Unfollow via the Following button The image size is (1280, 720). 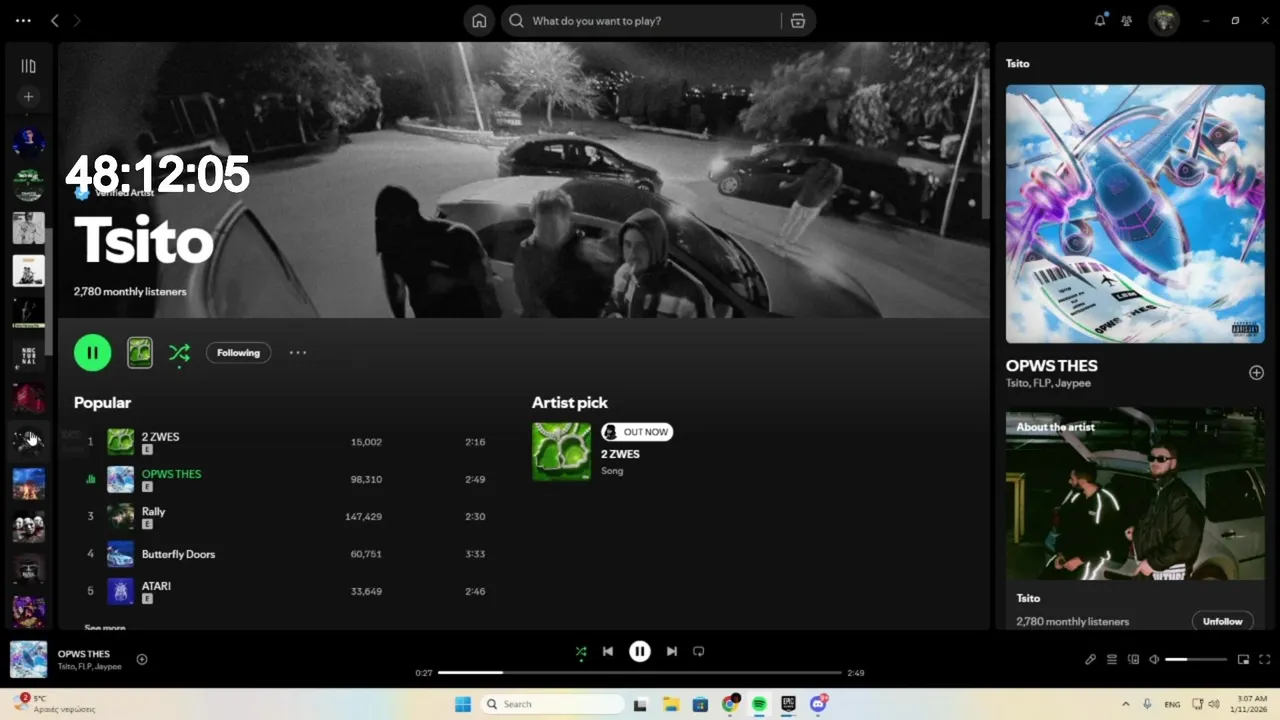click(238, 352)
